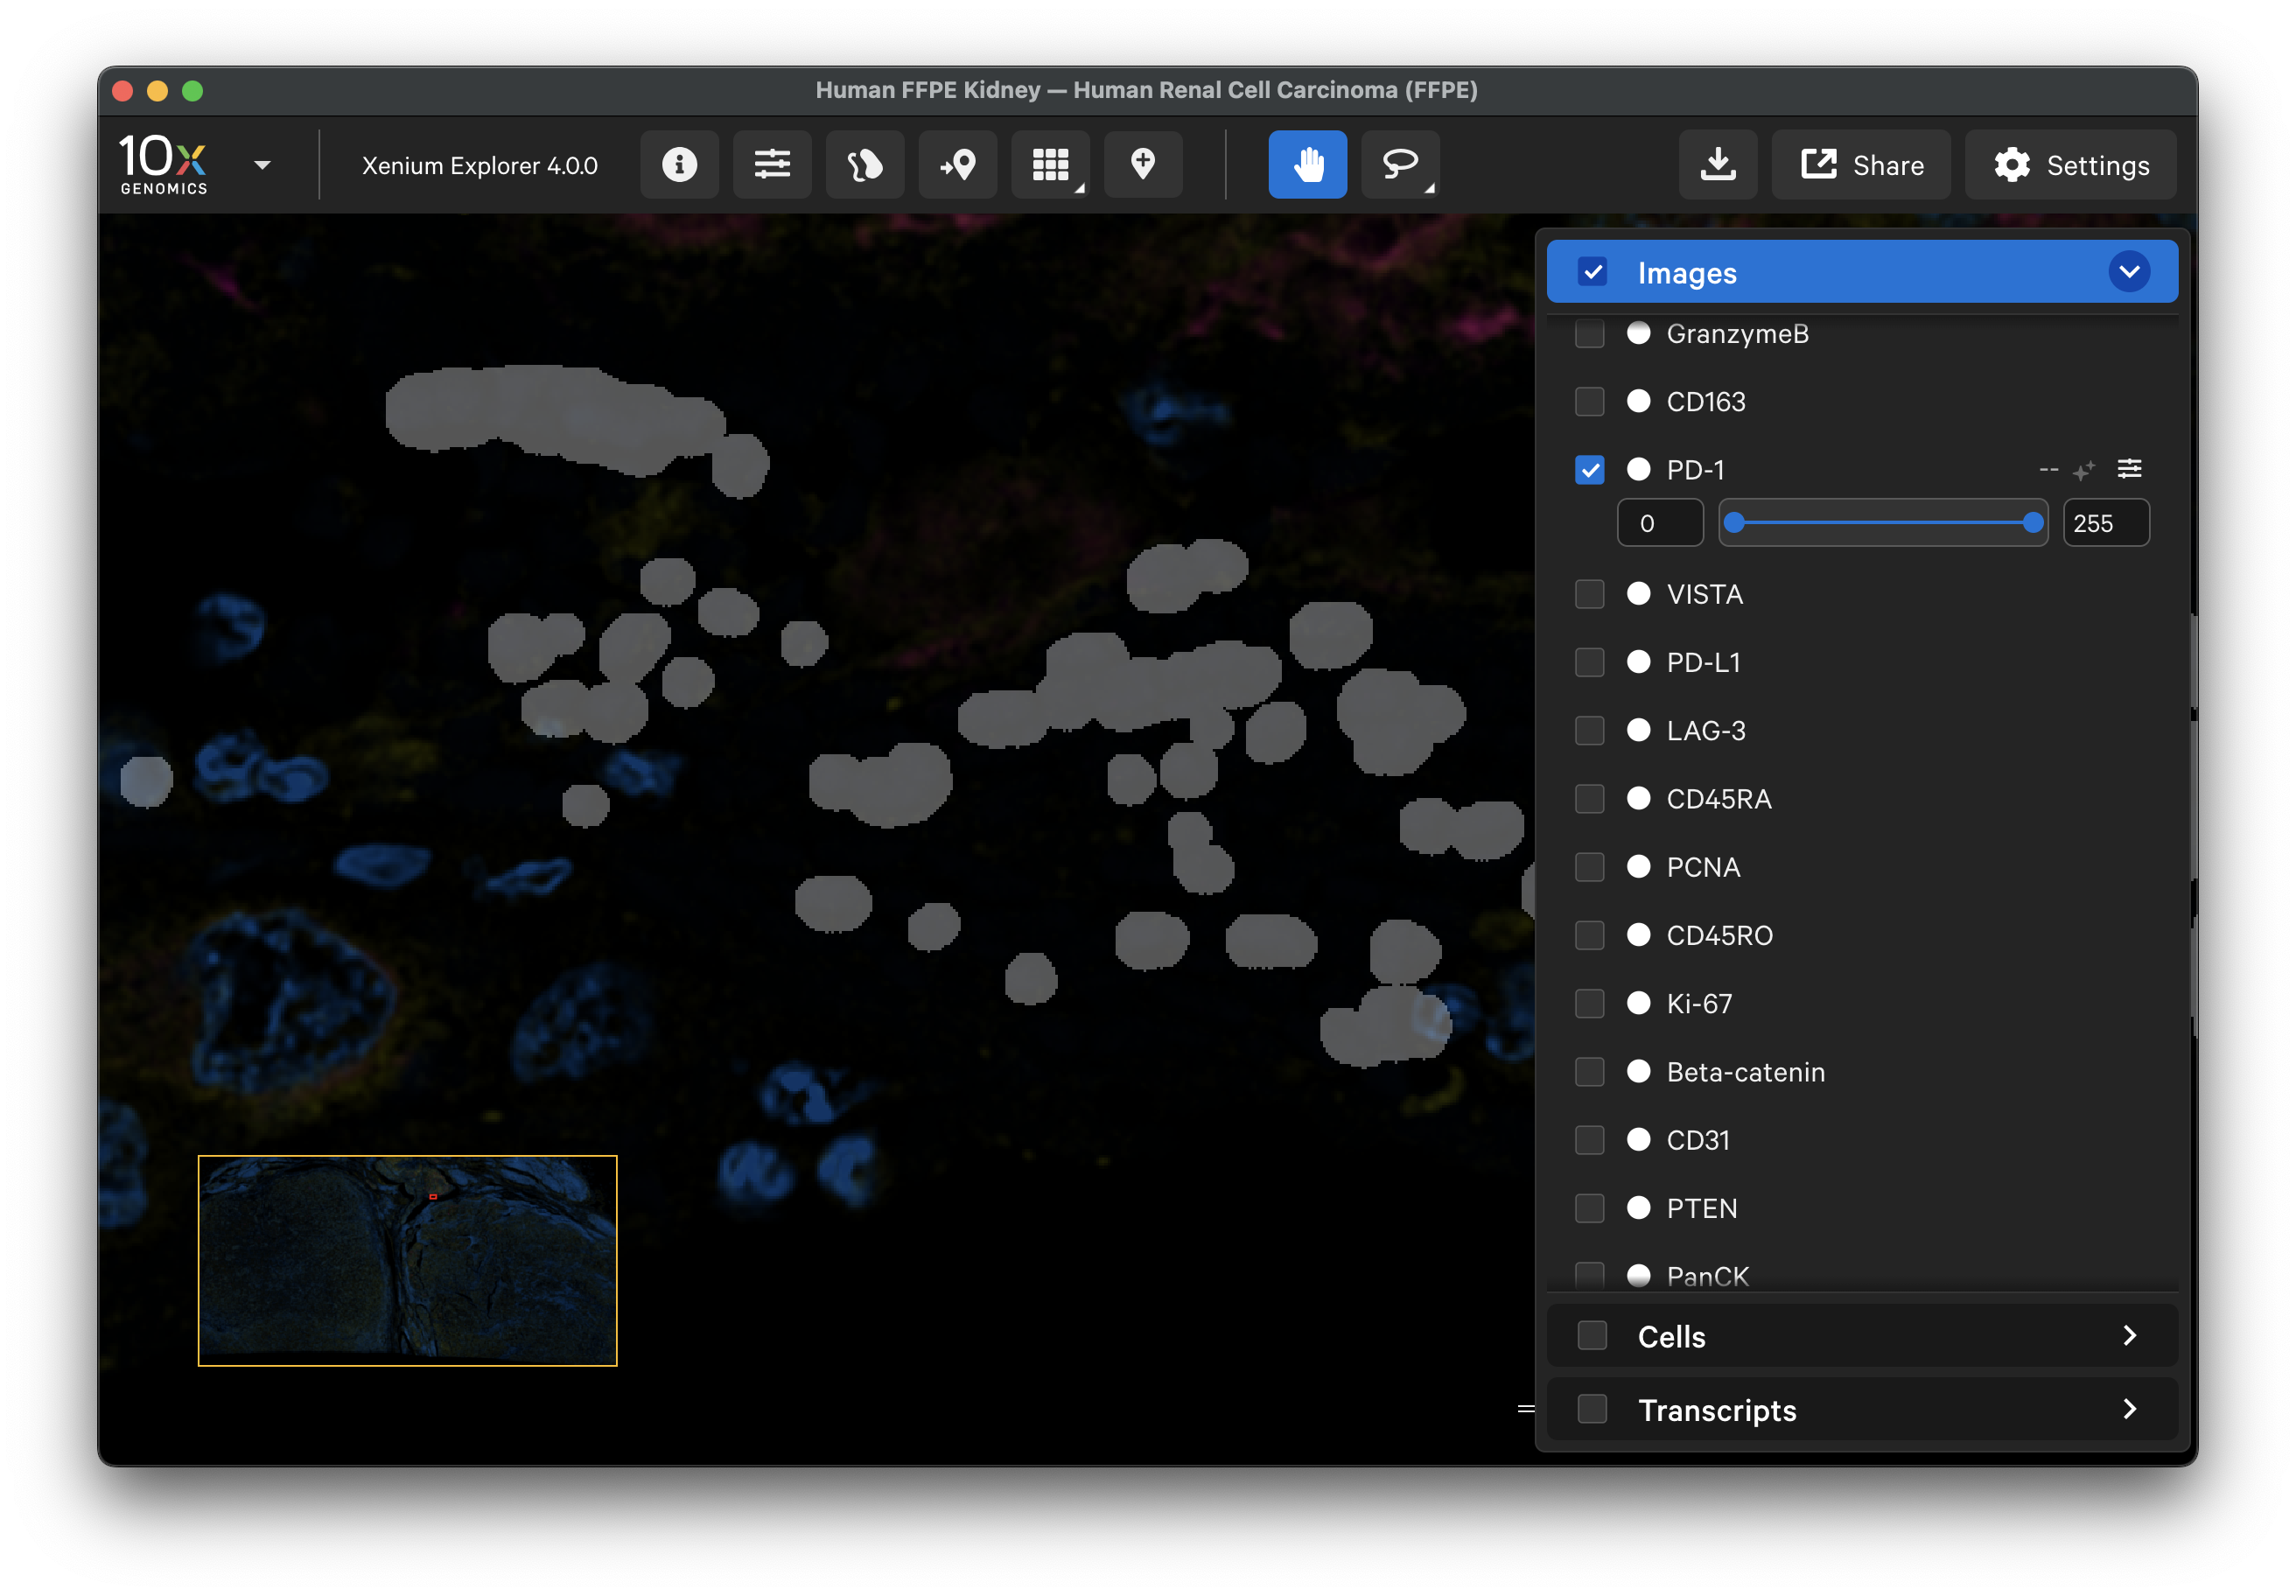2296x1596 pixels.
Task: Click the PTEN channel label
Action: pyautogui.click(x=1702, y=1209)
